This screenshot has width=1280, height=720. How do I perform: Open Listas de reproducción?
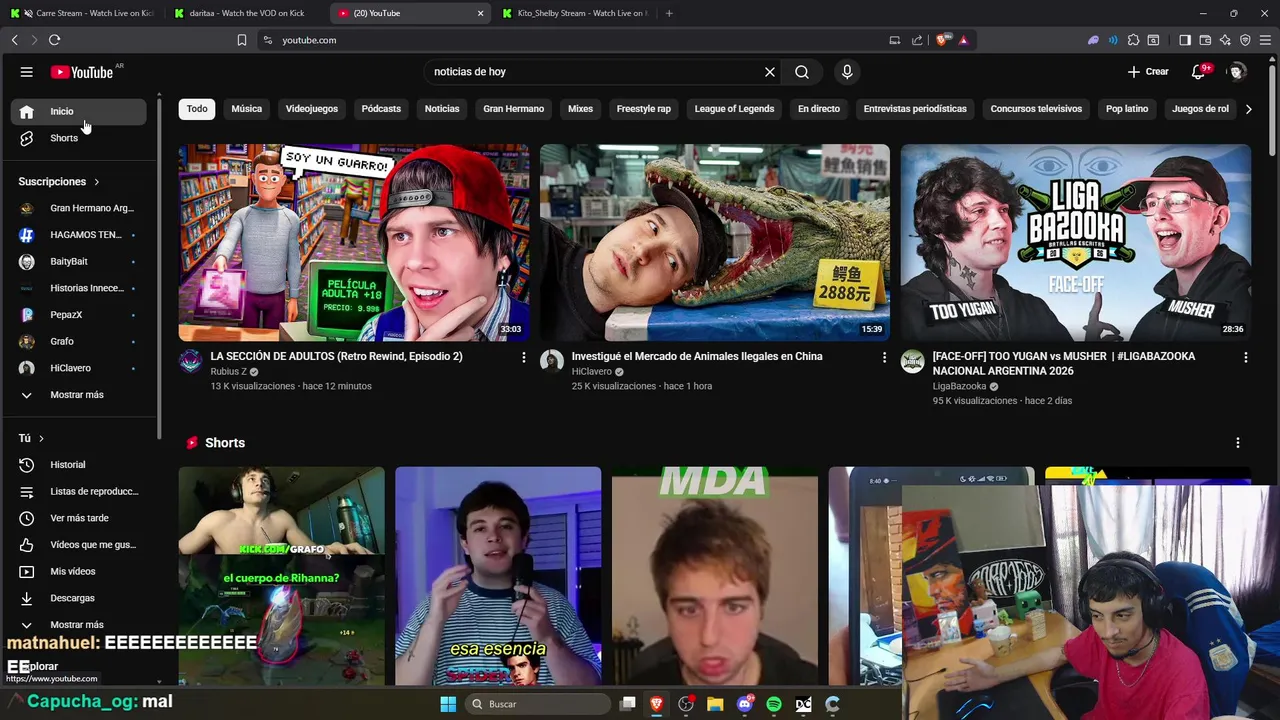(x=78, y=491)
